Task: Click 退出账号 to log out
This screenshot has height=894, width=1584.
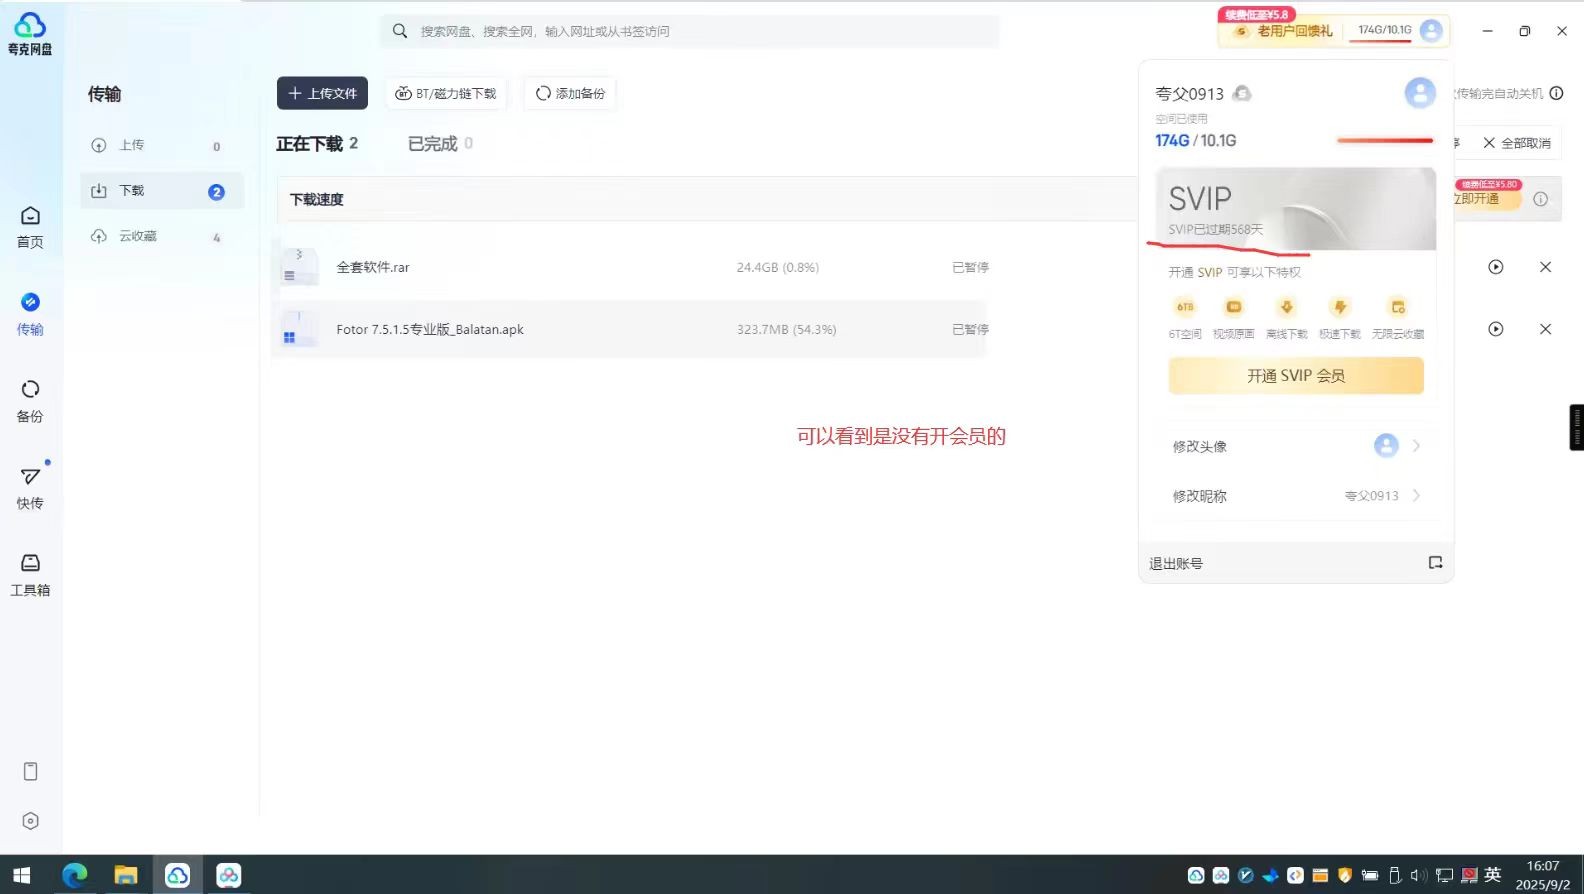Action: [1176, 564]
